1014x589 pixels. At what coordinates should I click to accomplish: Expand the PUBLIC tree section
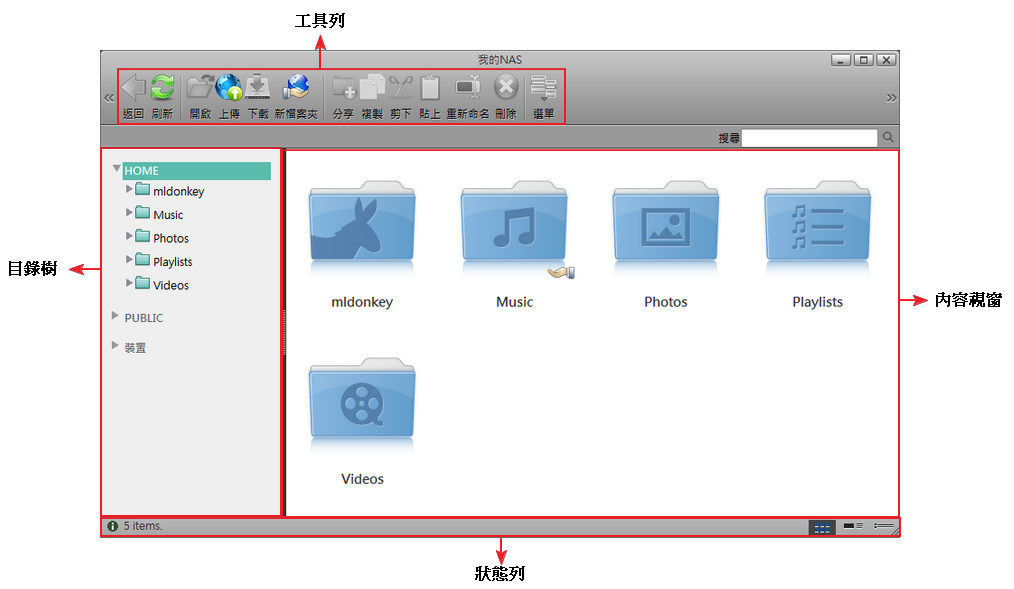click(117, 316)
